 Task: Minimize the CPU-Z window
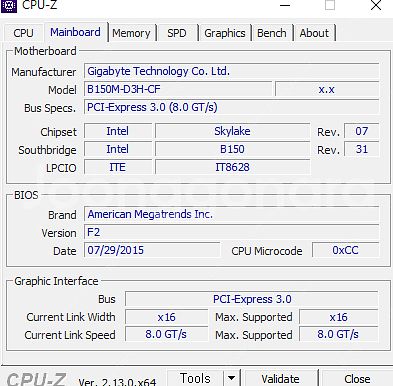[x=285, y=6]
